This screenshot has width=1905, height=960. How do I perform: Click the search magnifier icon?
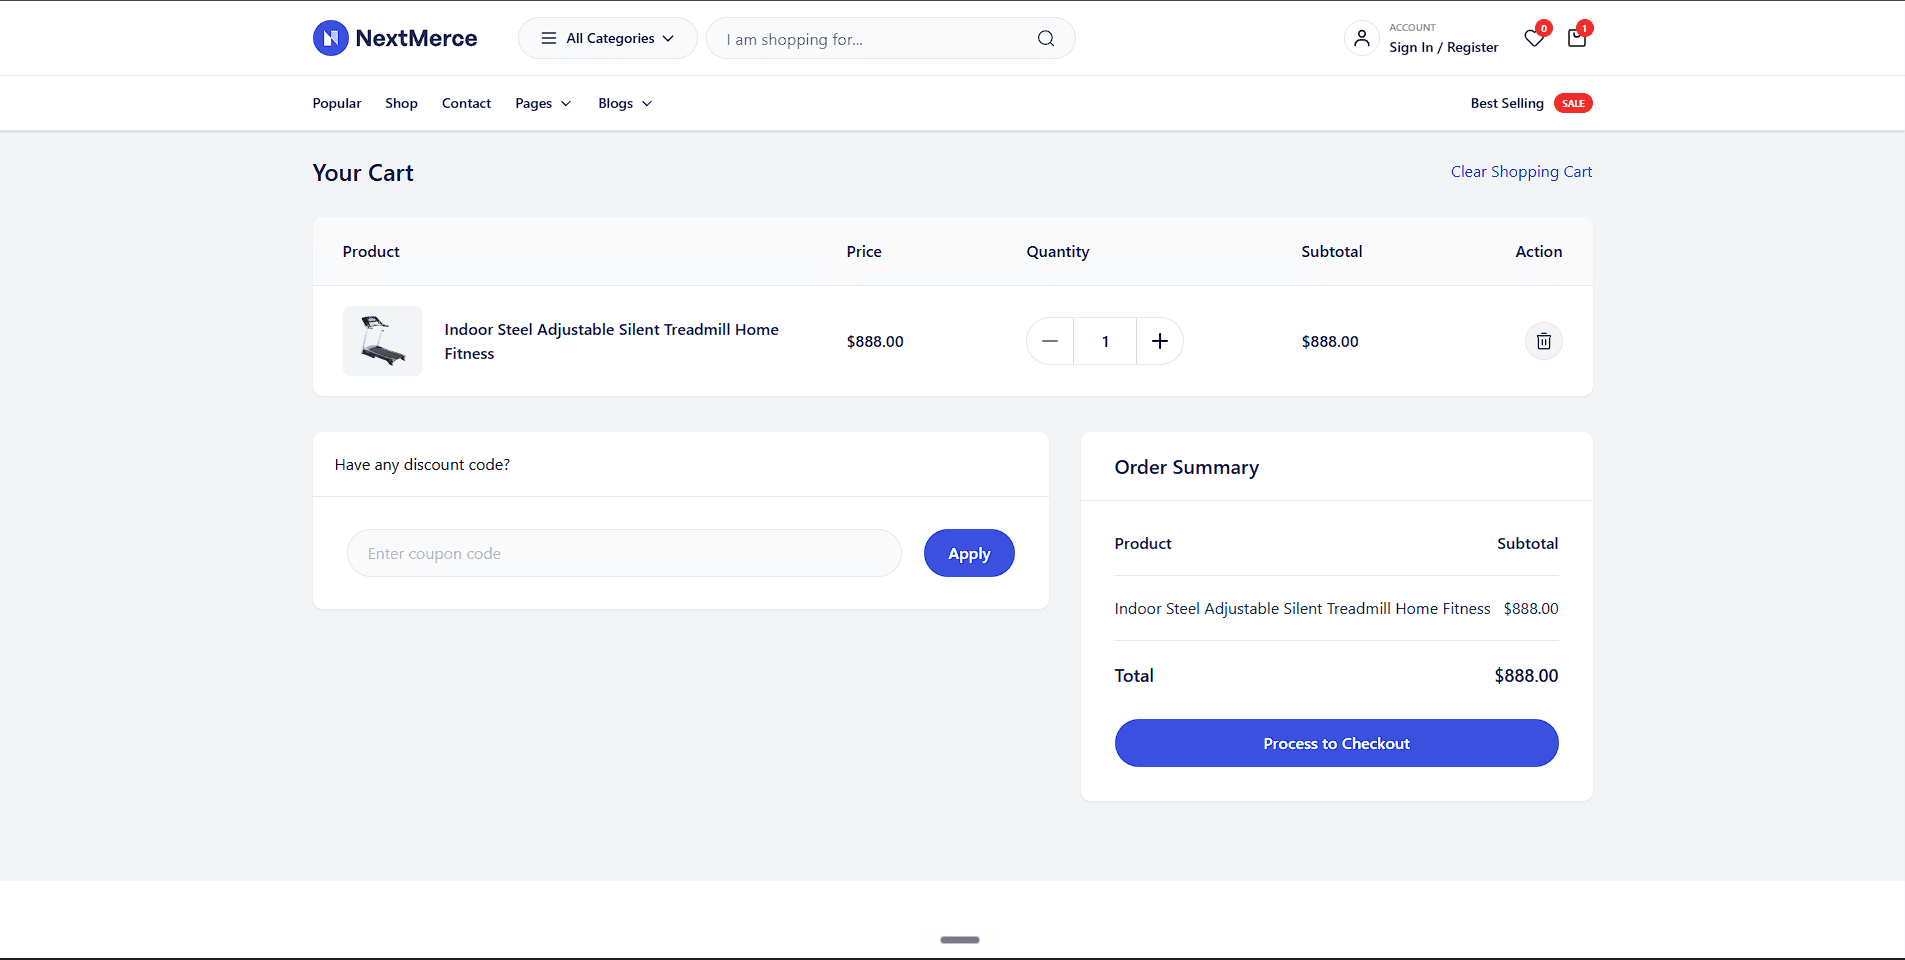[1046, 38]
